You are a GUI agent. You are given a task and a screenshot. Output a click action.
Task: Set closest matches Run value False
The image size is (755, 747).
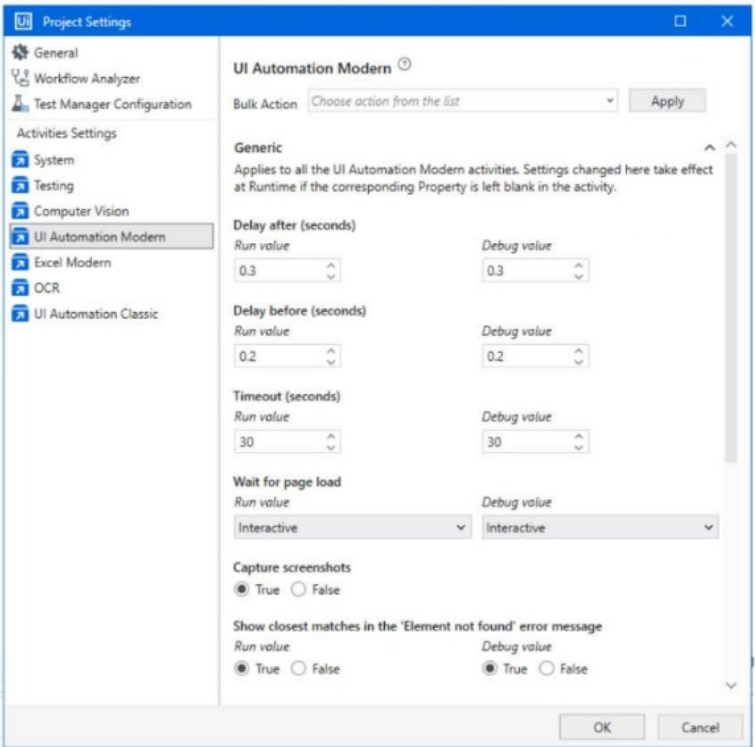click(x=298, y=668)
